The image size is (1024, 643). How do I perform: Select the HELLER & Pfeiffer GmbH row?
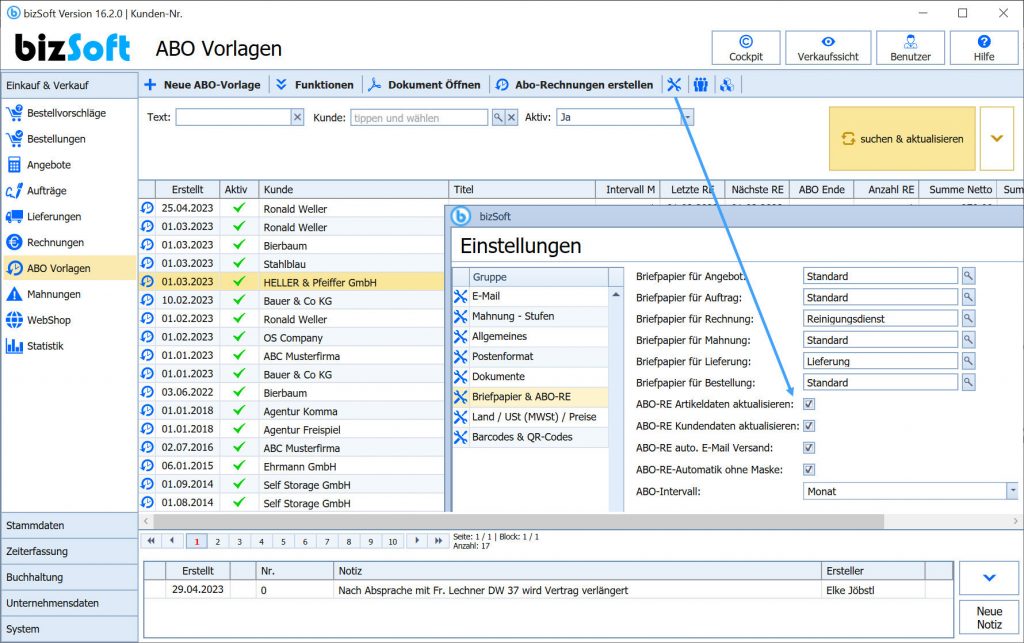291,282
